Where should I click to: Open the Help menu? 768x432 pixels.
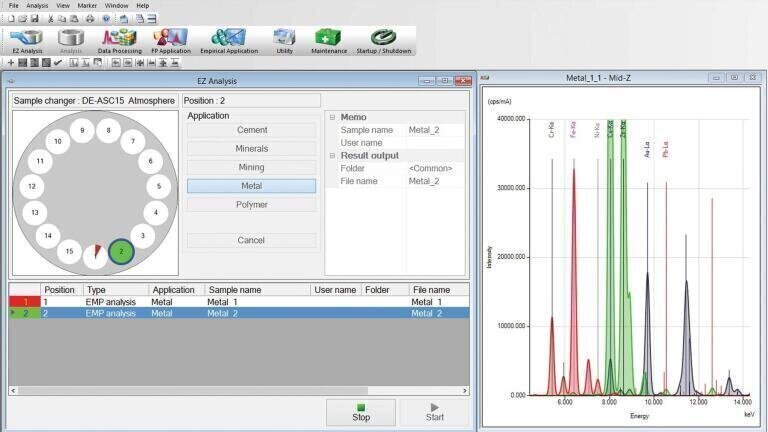click(143, 5)
